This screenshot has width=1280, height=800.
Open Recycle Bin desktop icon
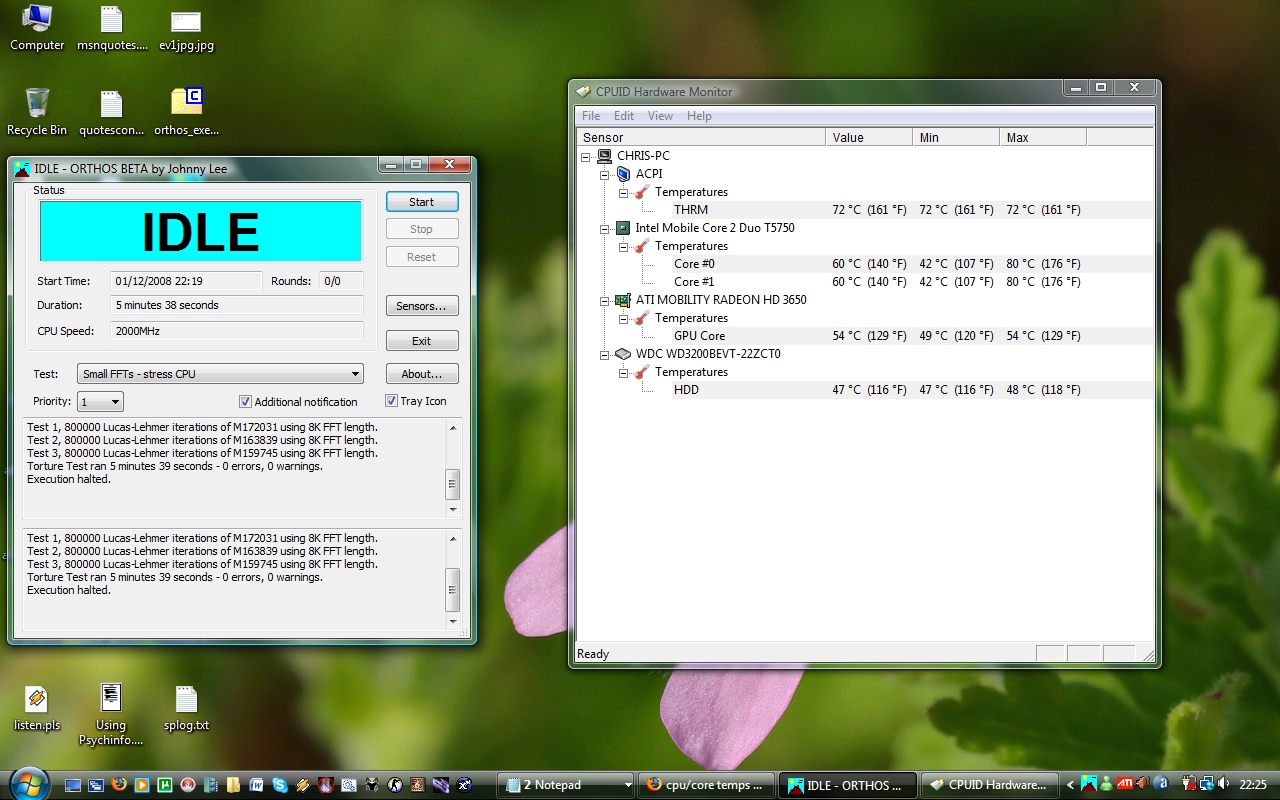click(x=37, y=112)
